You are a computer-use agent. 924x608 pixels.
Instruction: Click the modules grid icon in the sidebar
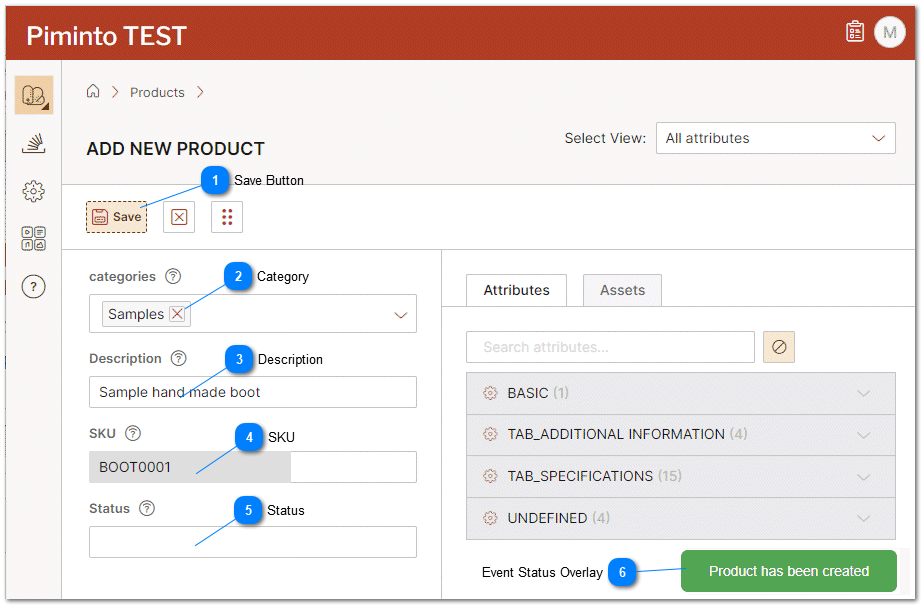point(33,239)
